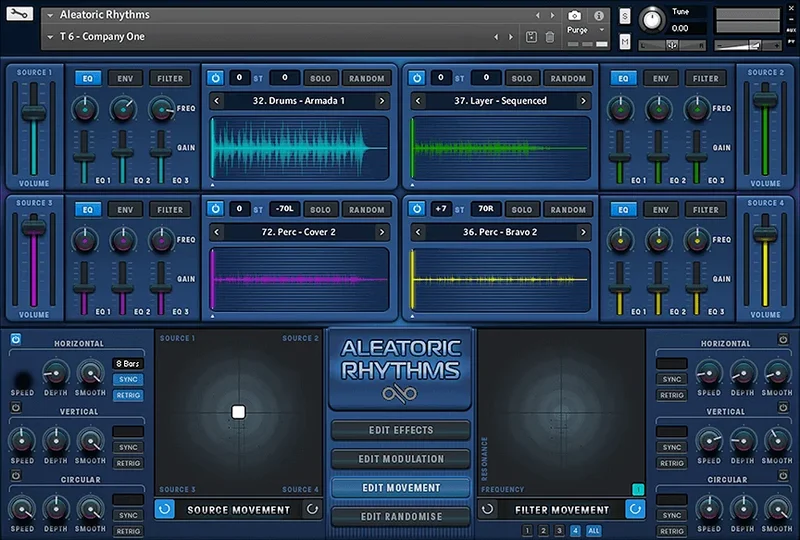
Task: Go to previous preset arrow beside T 6 - Company One
Action: [496, 37]
